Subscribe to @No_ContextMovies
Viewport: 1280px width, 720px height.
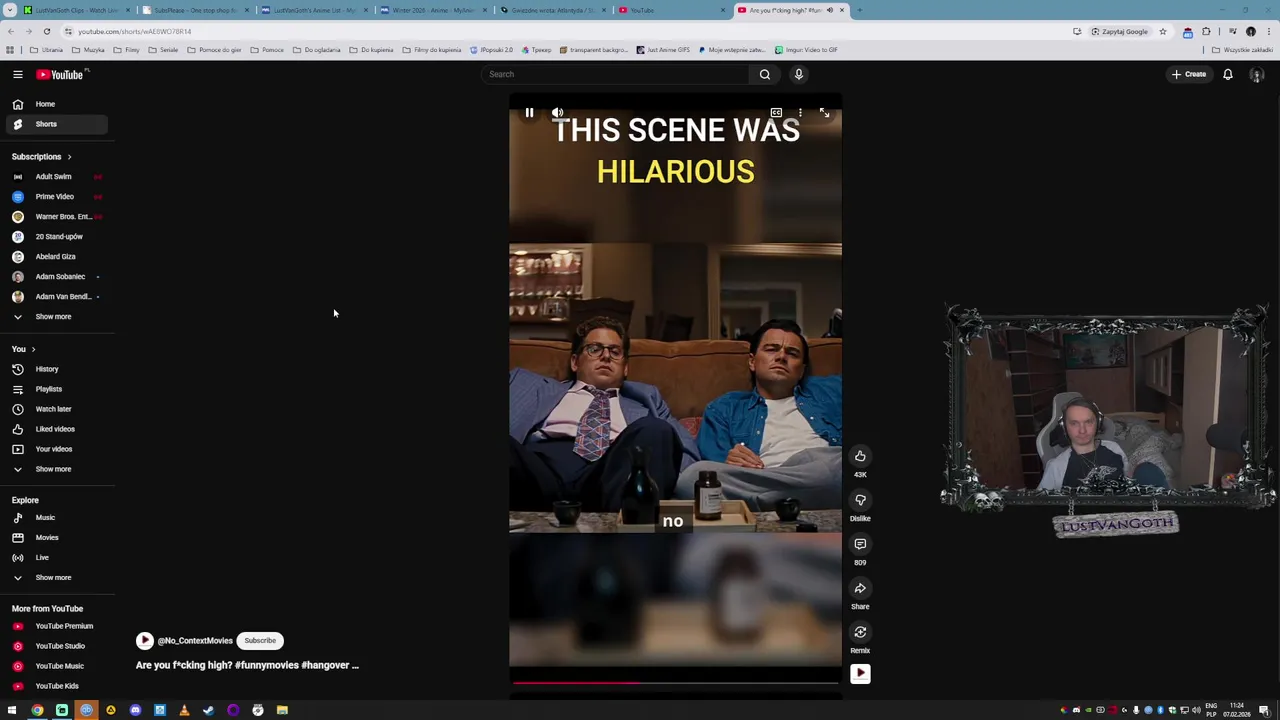pyautogui.click(x=260, y=640)
